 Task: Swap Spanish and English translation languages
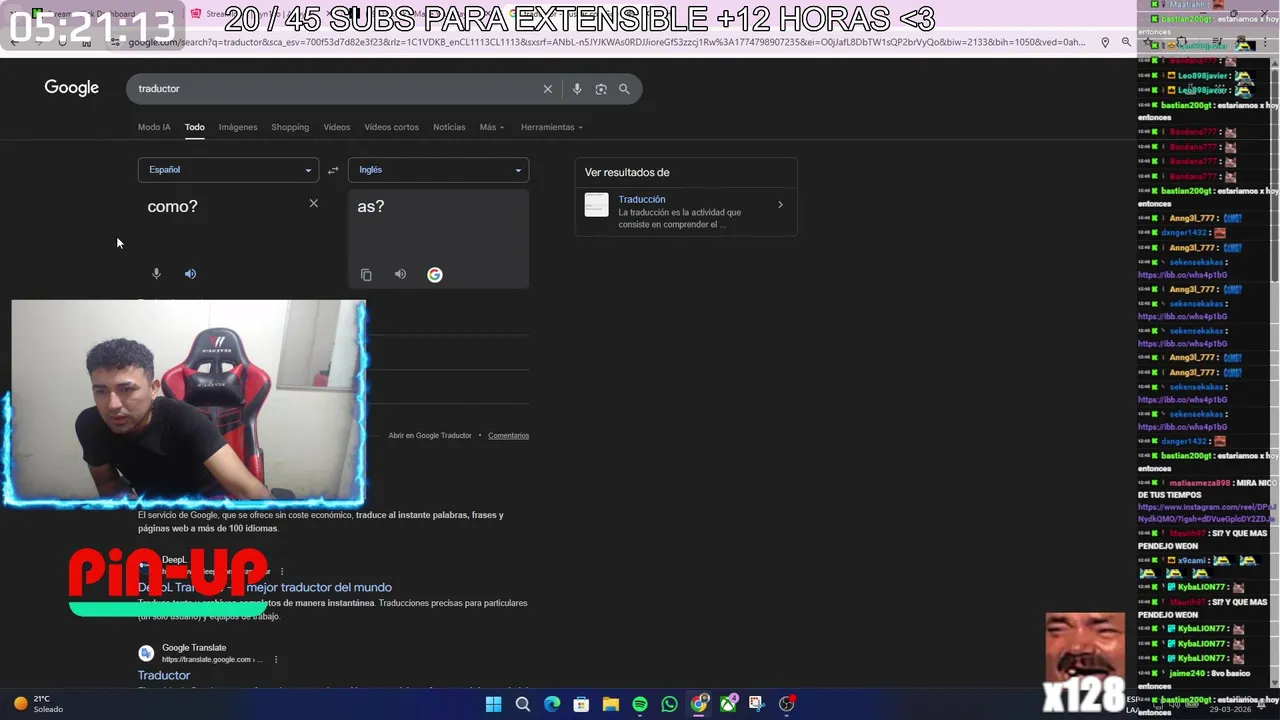333,170
